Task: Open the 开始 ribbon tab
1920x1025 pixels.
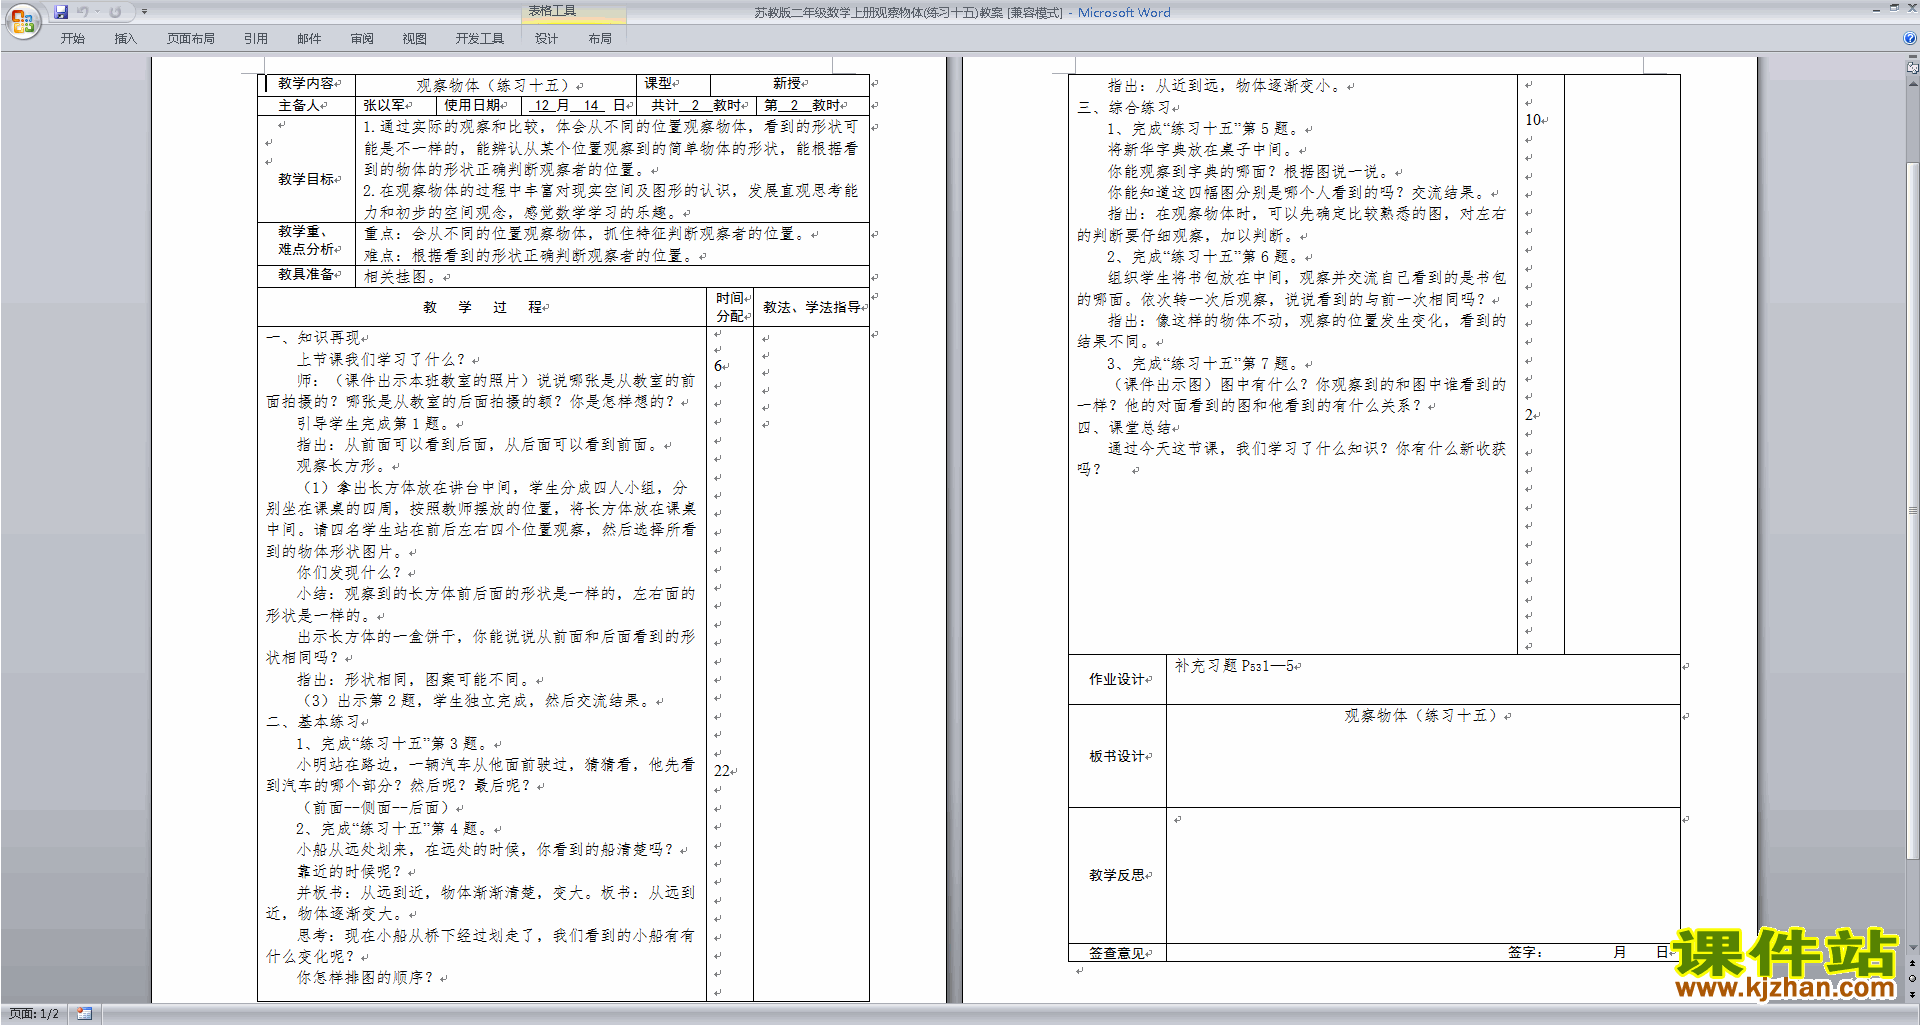Action: pyautogui.click(x=72, y=38)
